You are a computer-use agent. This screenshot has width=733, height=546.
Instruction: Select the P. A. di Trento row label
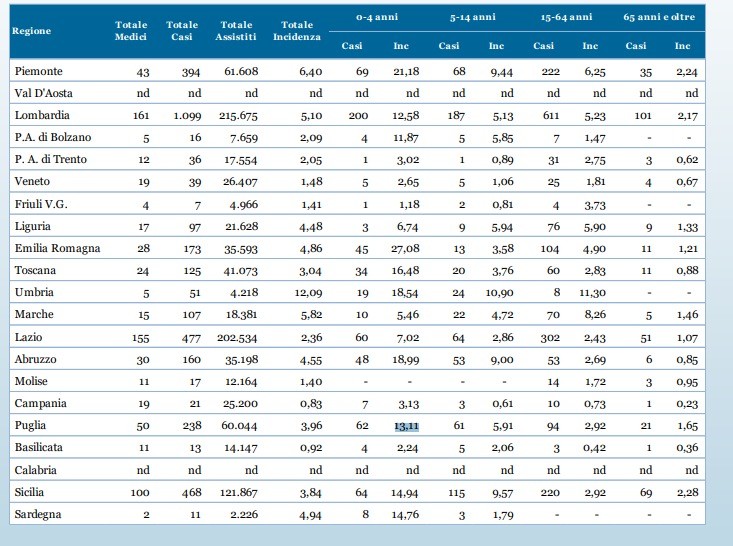coord(50,159)
